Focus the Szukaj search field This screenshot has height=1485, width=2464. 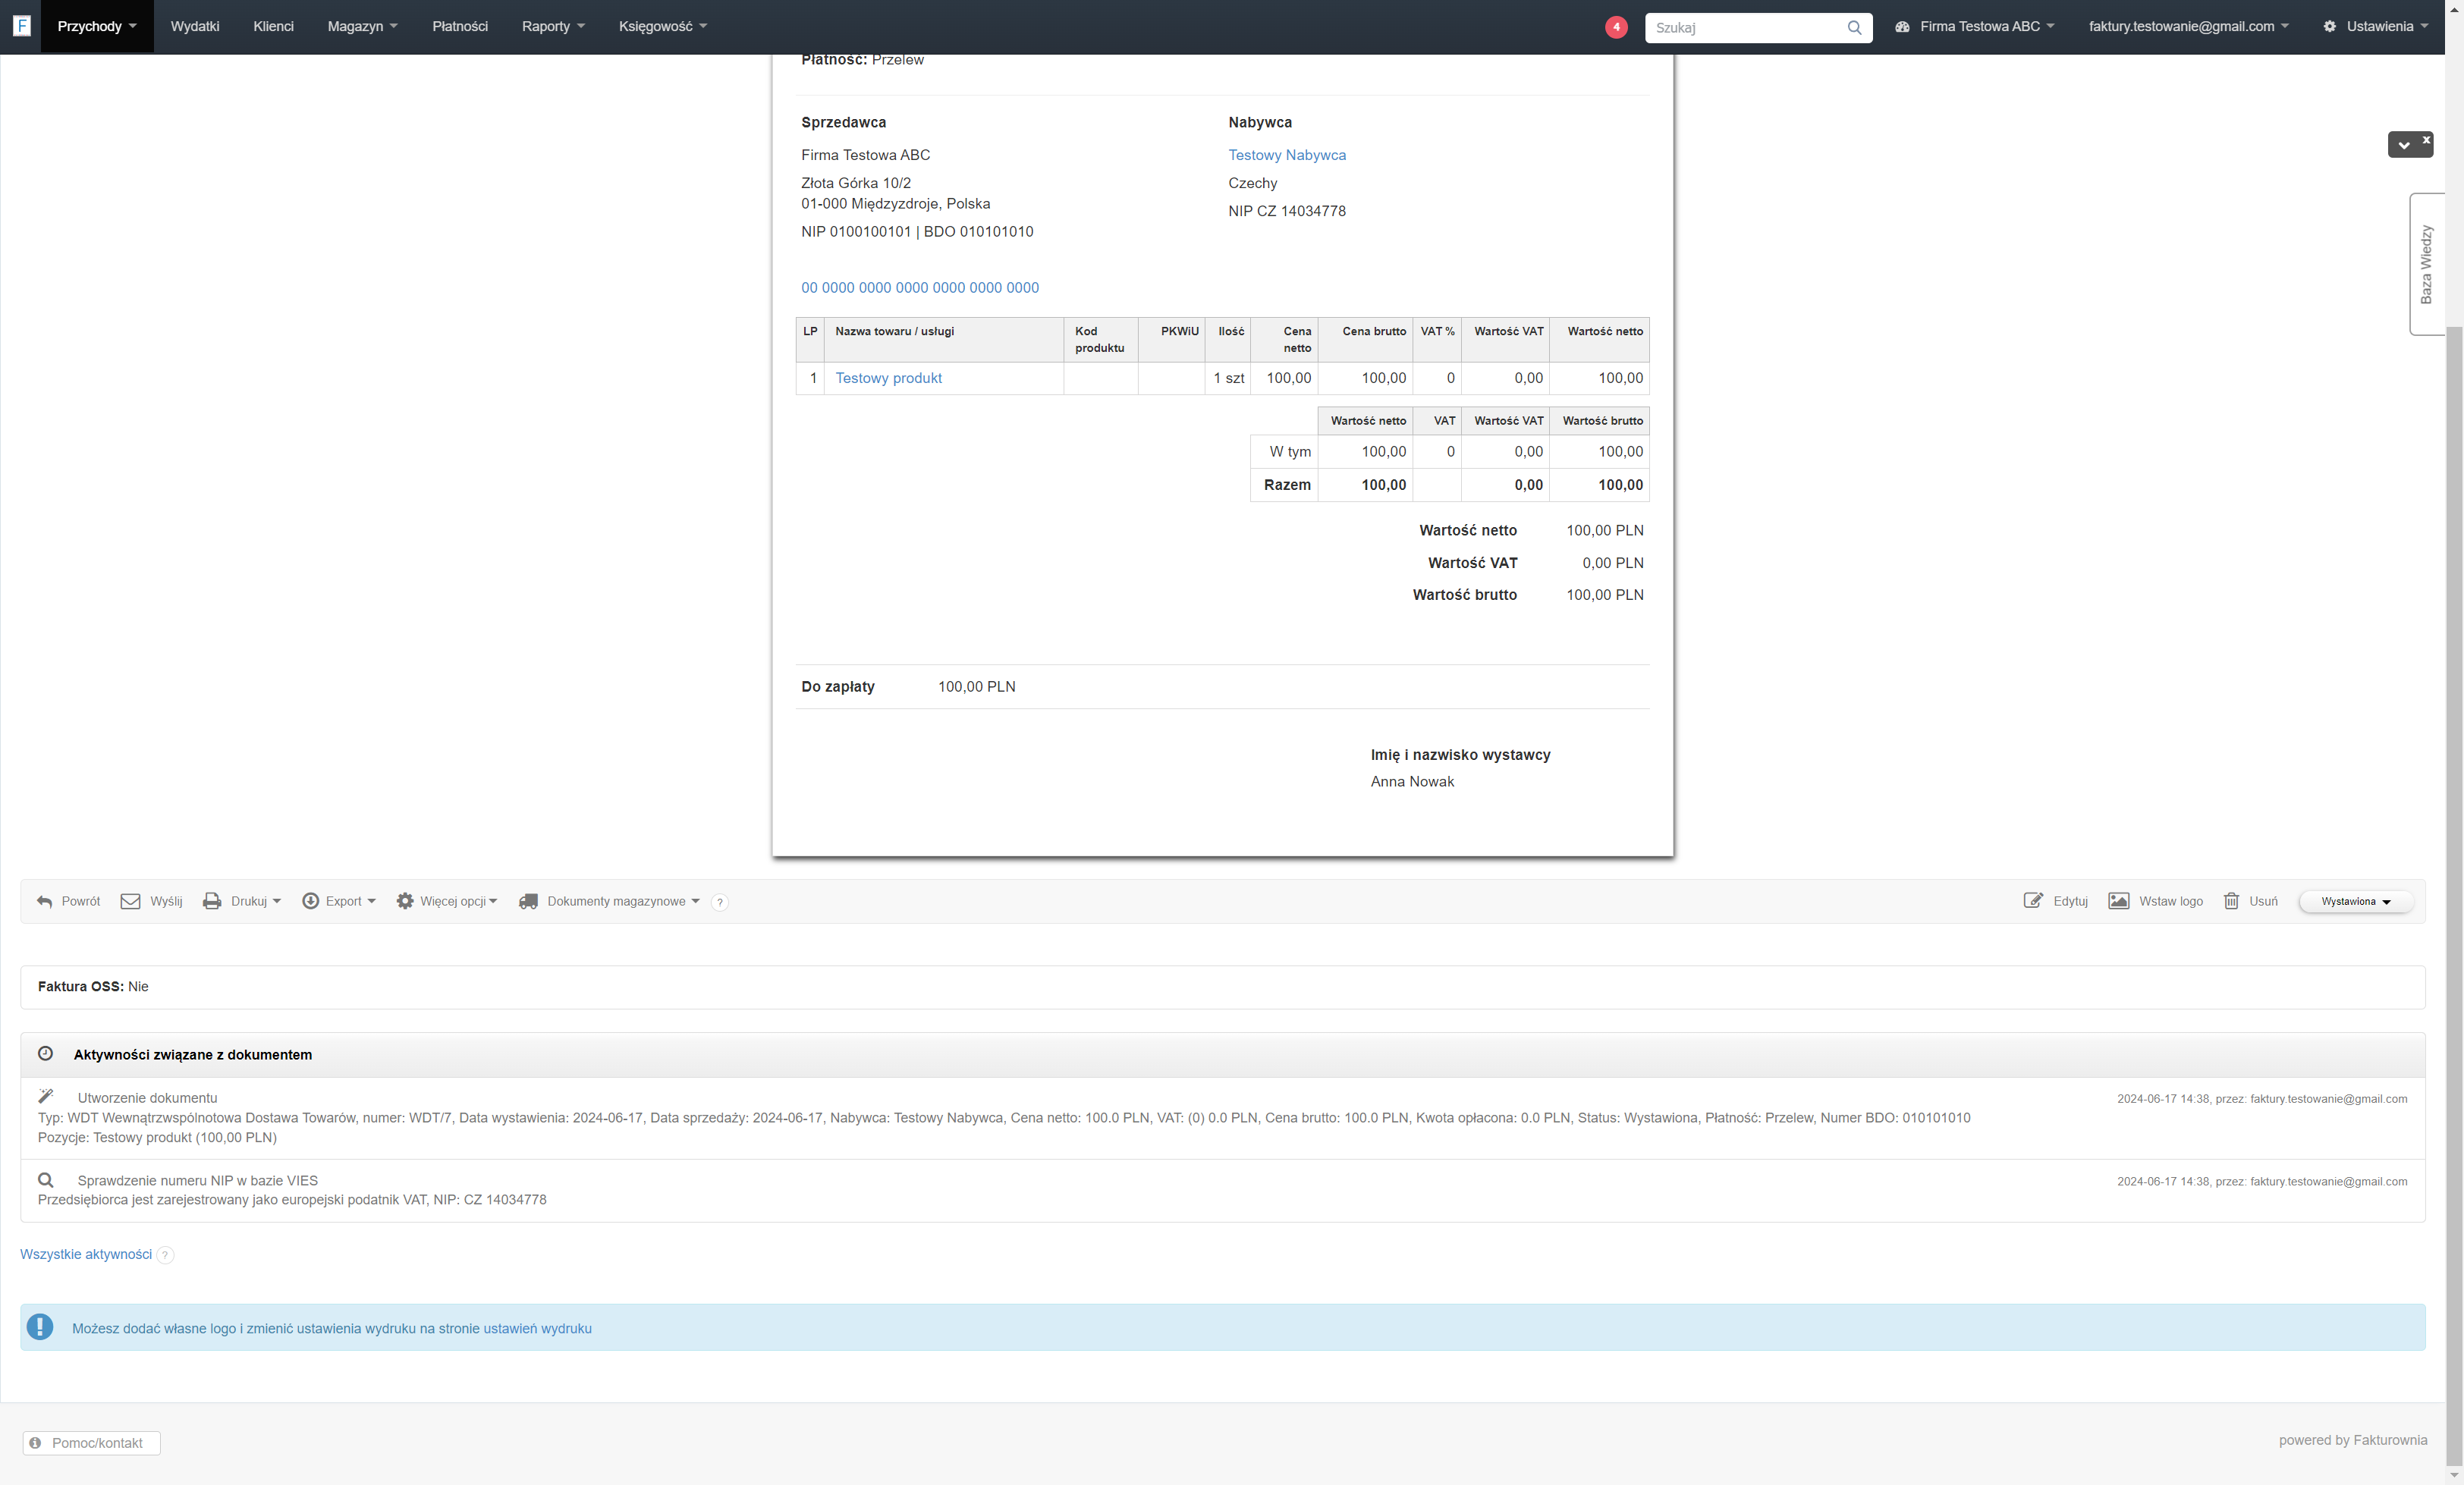point(1745,27)
